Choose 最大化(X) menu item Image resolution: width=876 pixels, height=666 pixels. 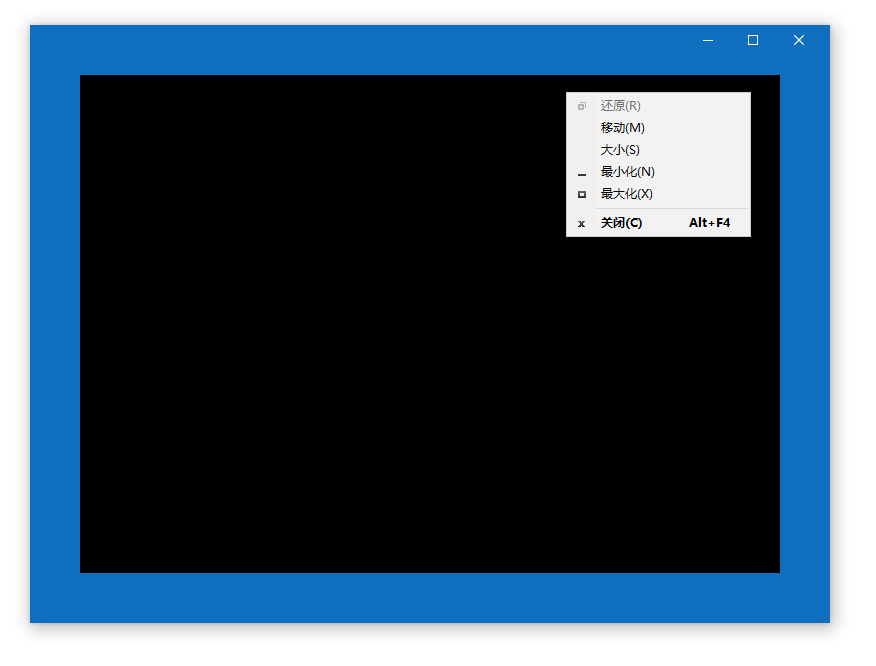[x=658, y=194]
